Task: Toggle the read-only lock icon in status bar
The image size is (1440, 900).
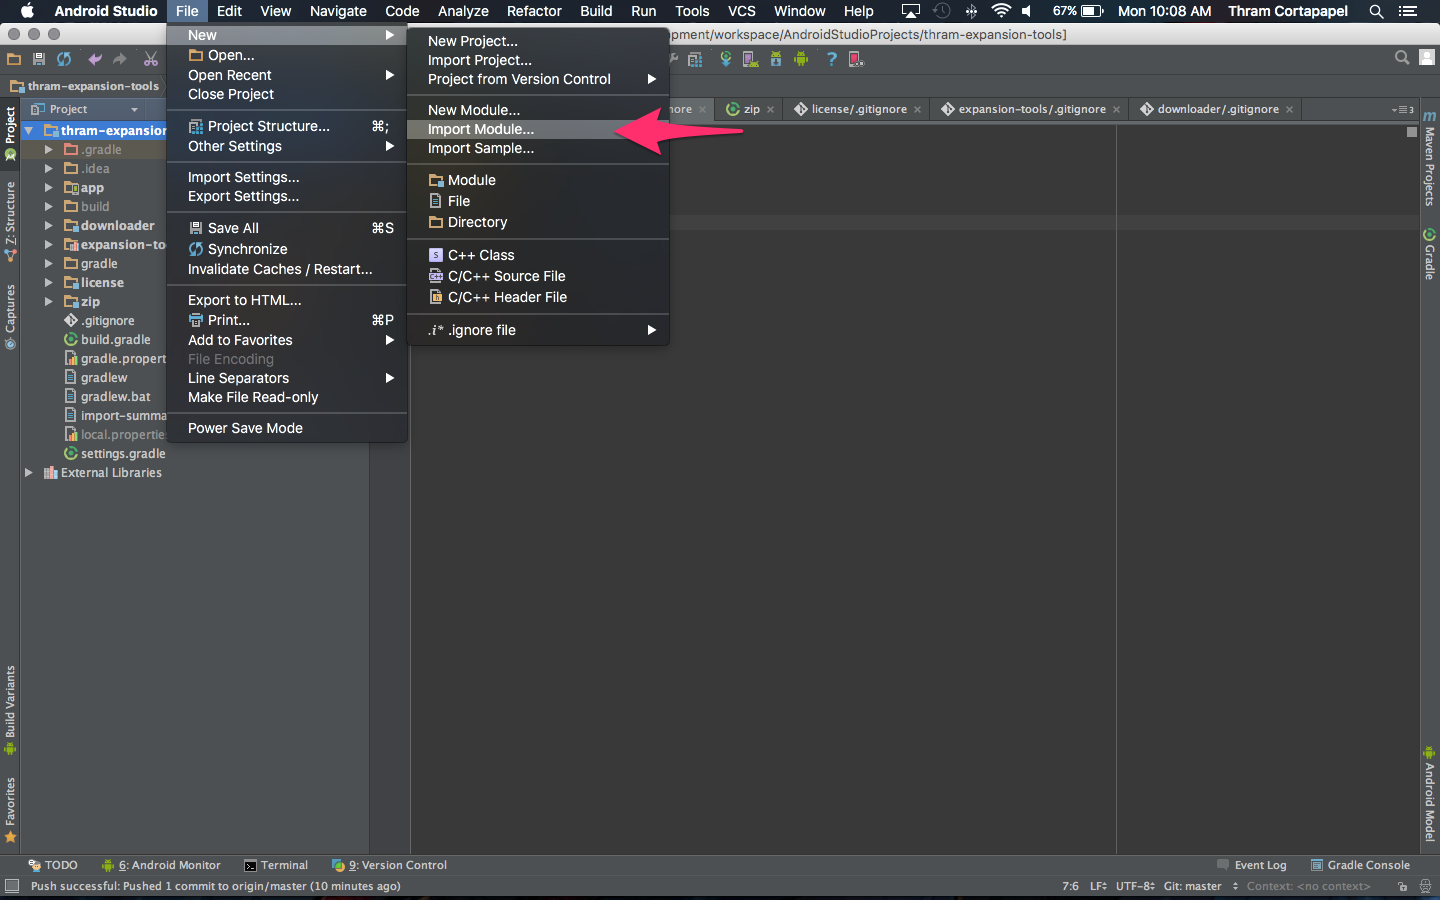Action: (1402, 886)
